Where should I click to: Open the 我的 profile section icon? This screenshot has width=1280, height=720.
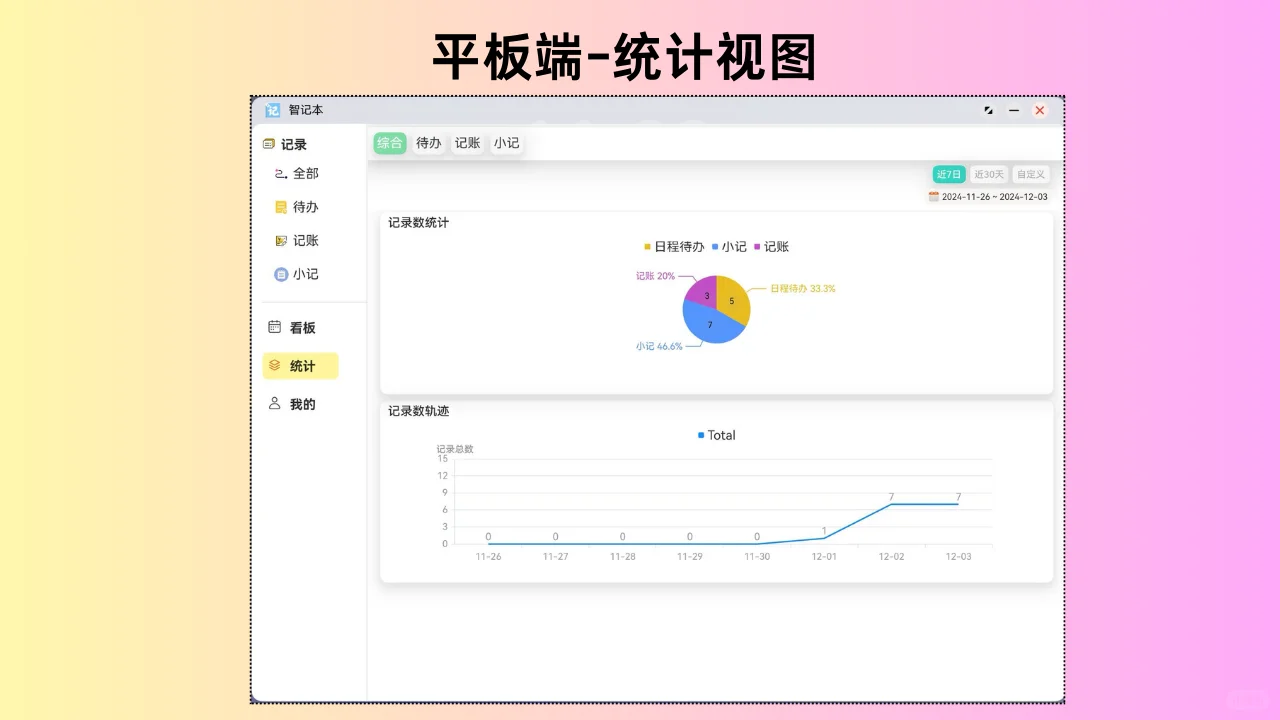[x=275, y=403]
